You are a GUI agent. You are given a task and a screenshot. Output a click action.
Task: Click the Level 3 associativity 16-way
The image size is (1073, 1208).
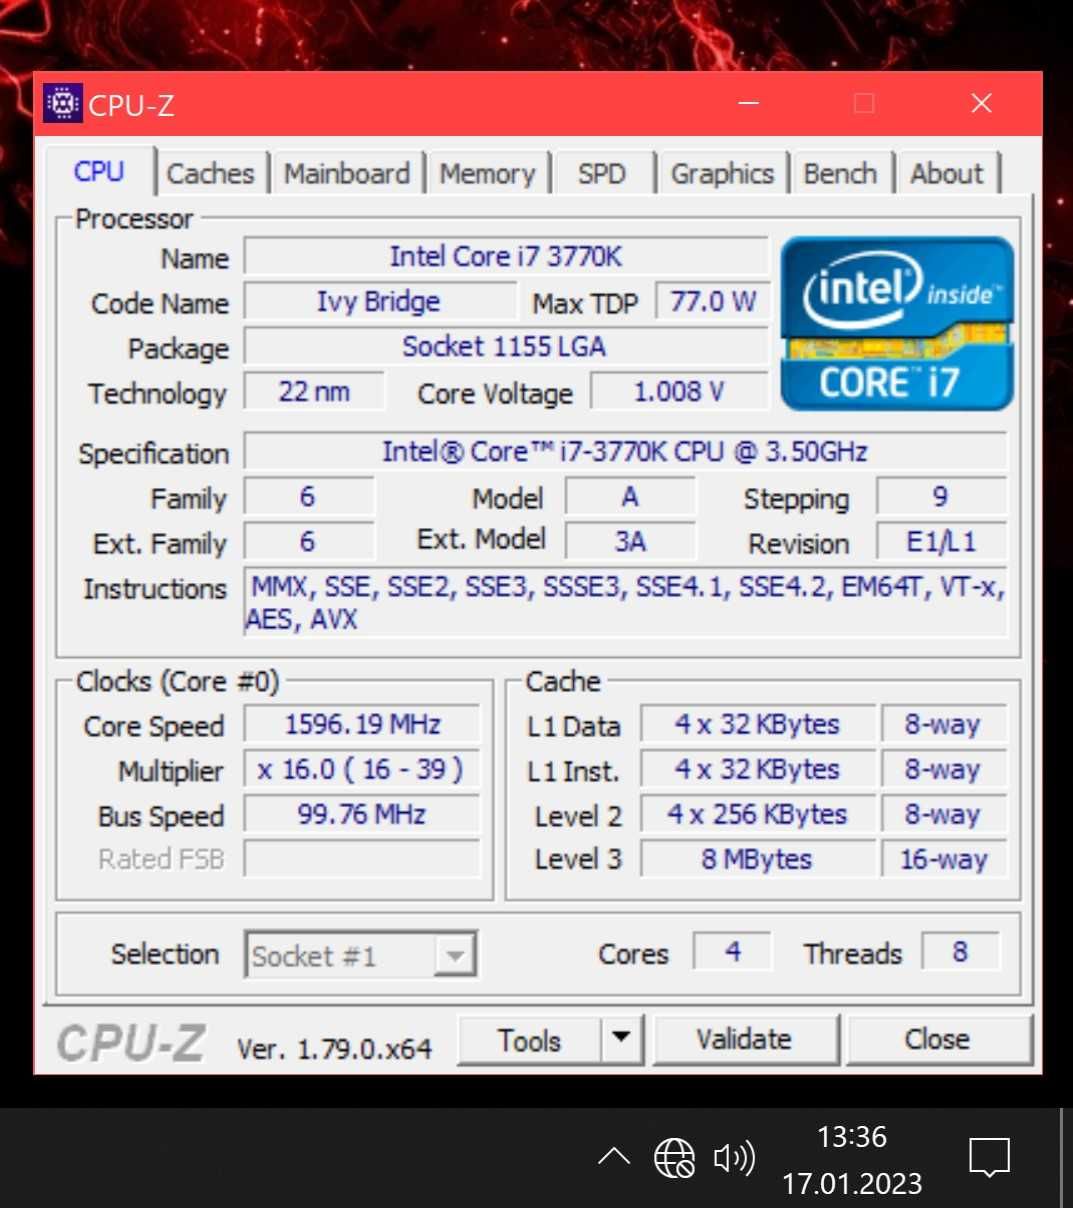tap(944, 859)
